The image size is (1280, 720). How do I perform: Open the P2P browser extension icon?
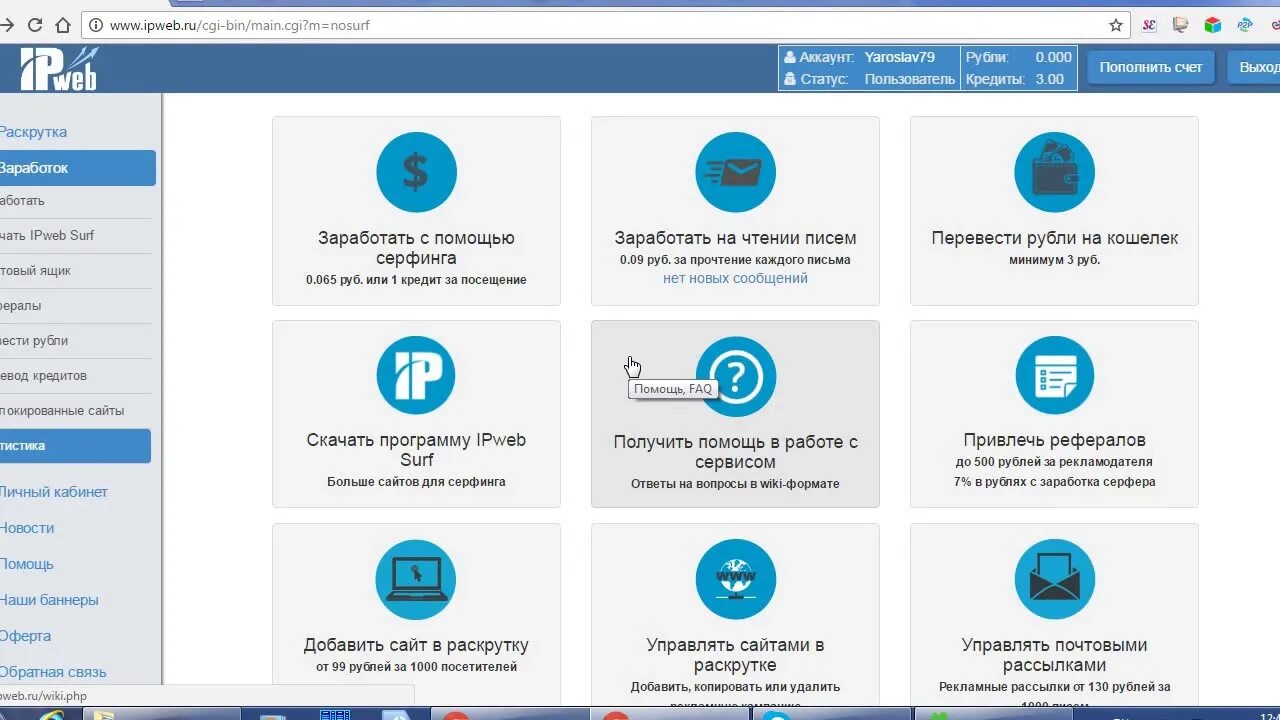tap(1245, 25)
